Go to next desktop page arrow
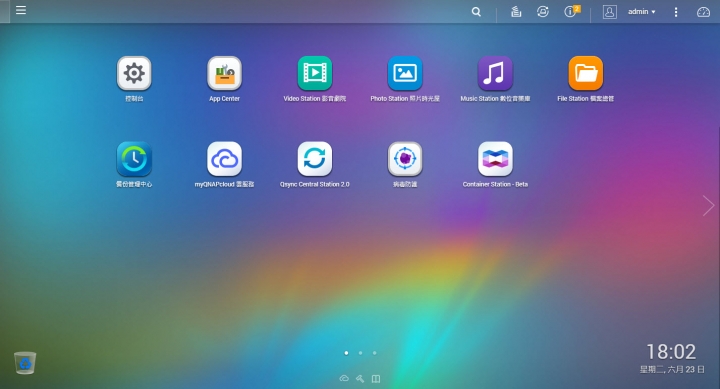The height and width of the screenshot is (389, 720). tap(708, 205)
